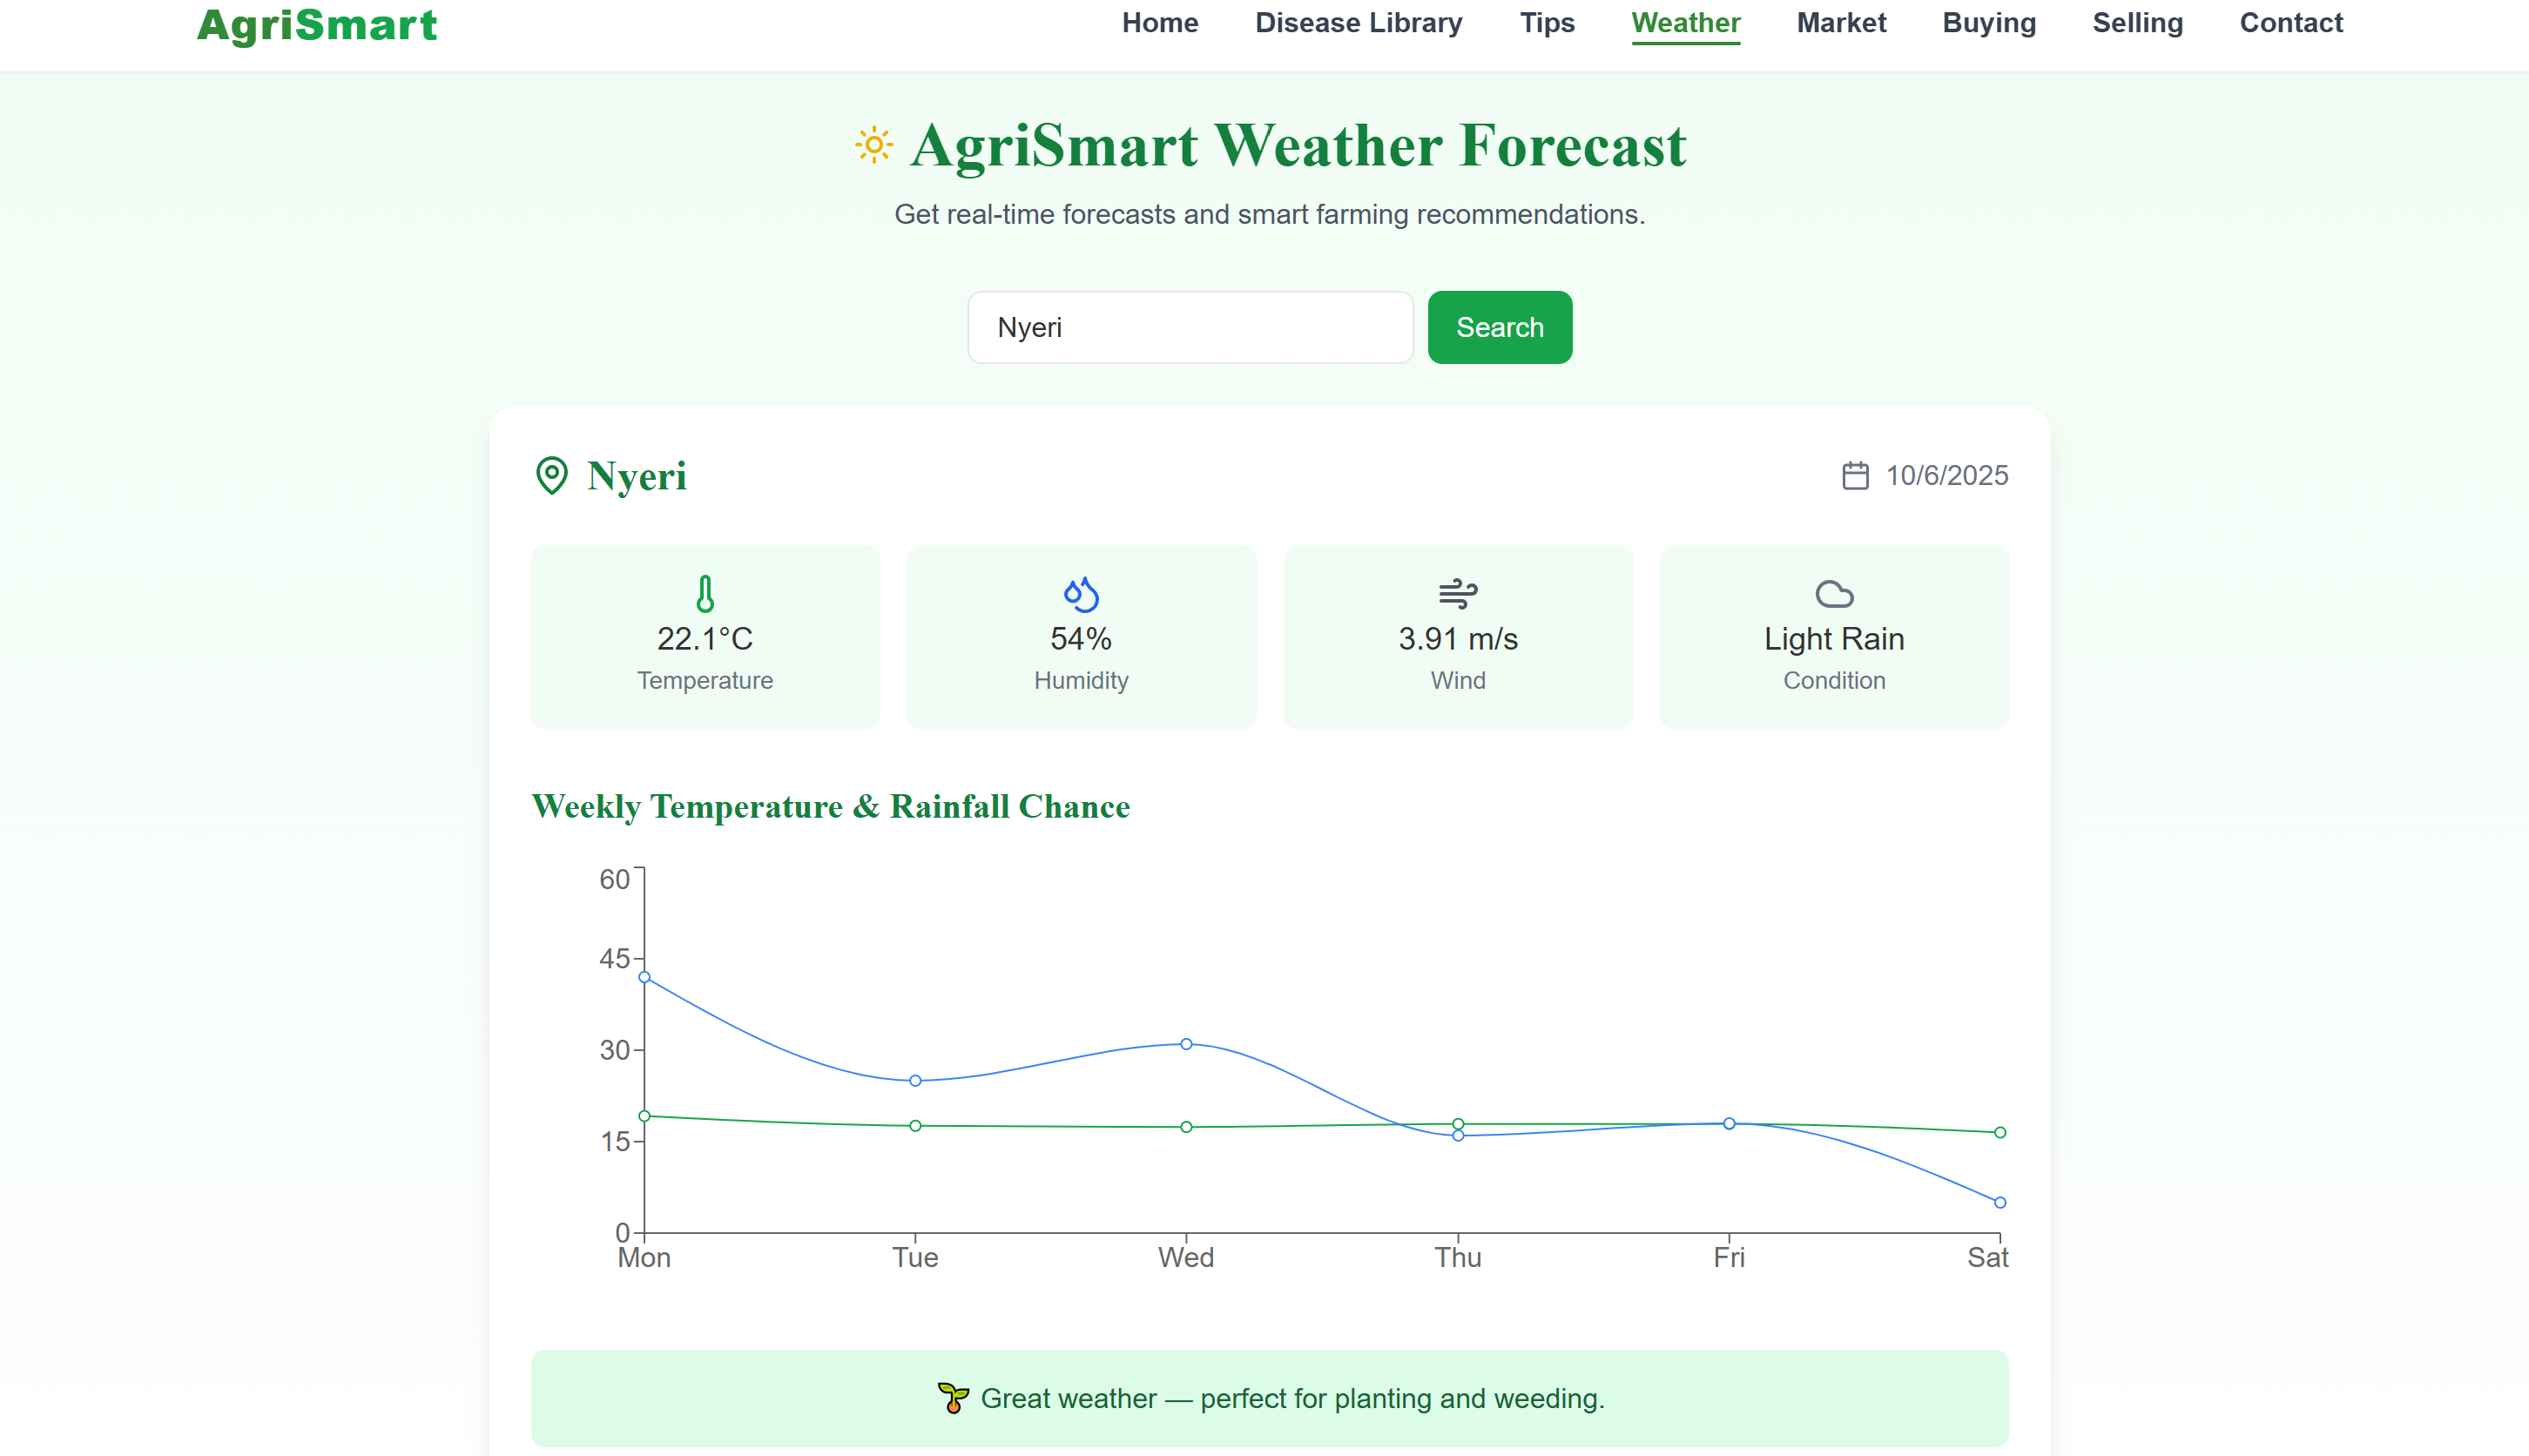Click the Mon label on chart axis
2529x1456 pixels.
644,1258
